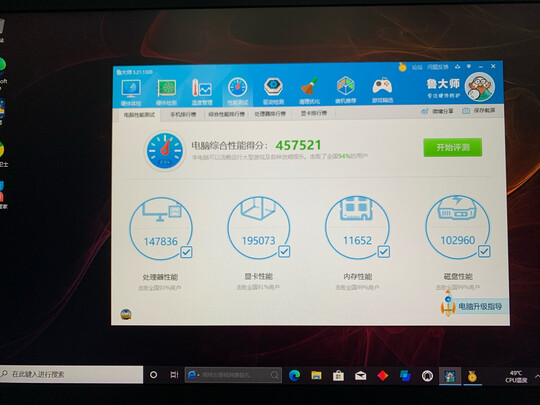Open Microsoft Store from the taskbar
This screenshot has width=540, height=405.
point(338,376)
